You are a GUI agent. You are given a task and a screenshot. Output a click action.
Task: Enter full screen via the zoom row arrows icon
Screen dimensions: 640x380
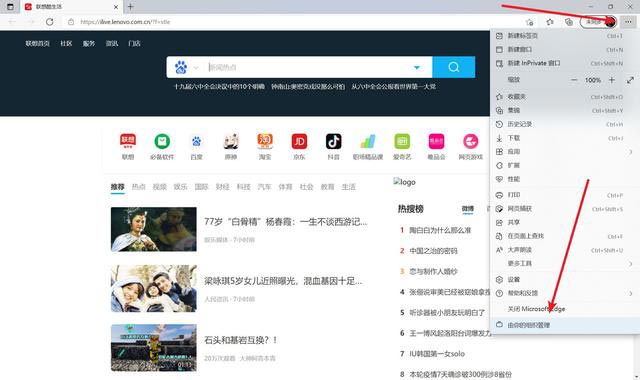pyautogui.click(x=630, y=80)
